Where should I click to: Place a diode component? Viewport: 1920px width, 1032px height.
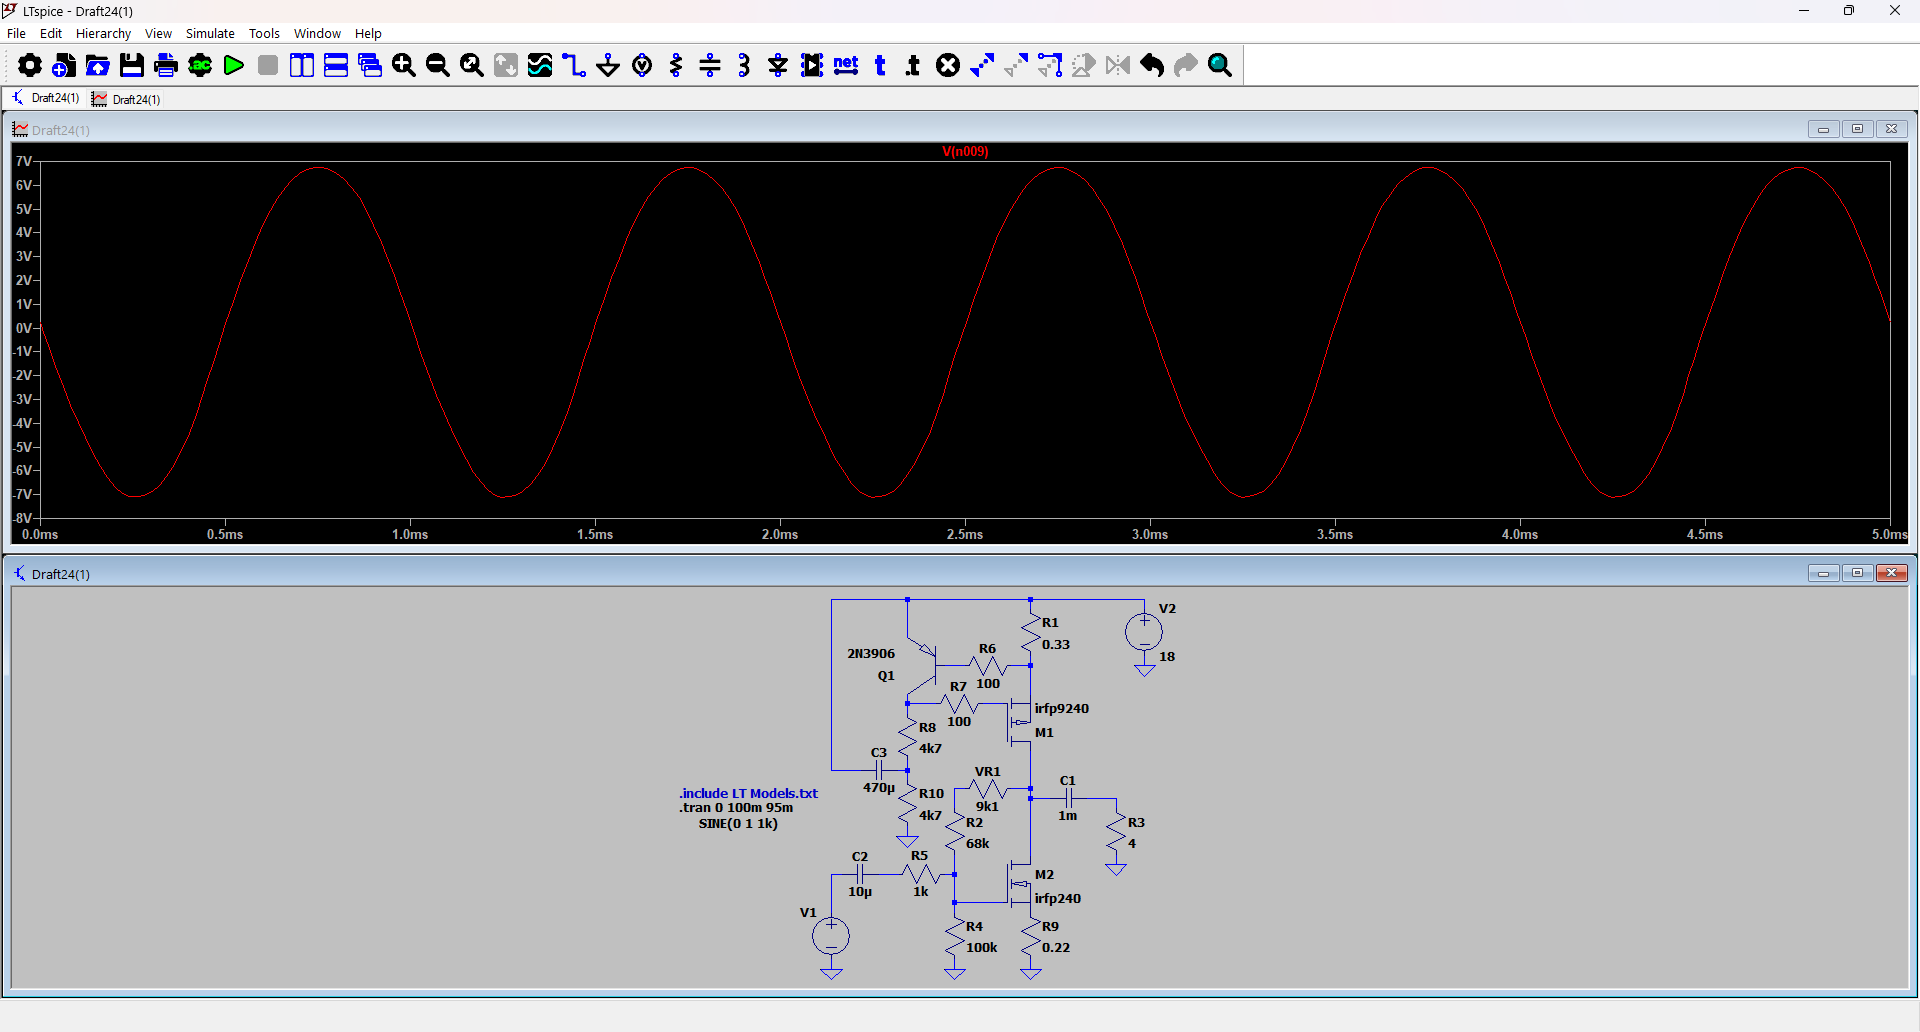tap(778, 66)
